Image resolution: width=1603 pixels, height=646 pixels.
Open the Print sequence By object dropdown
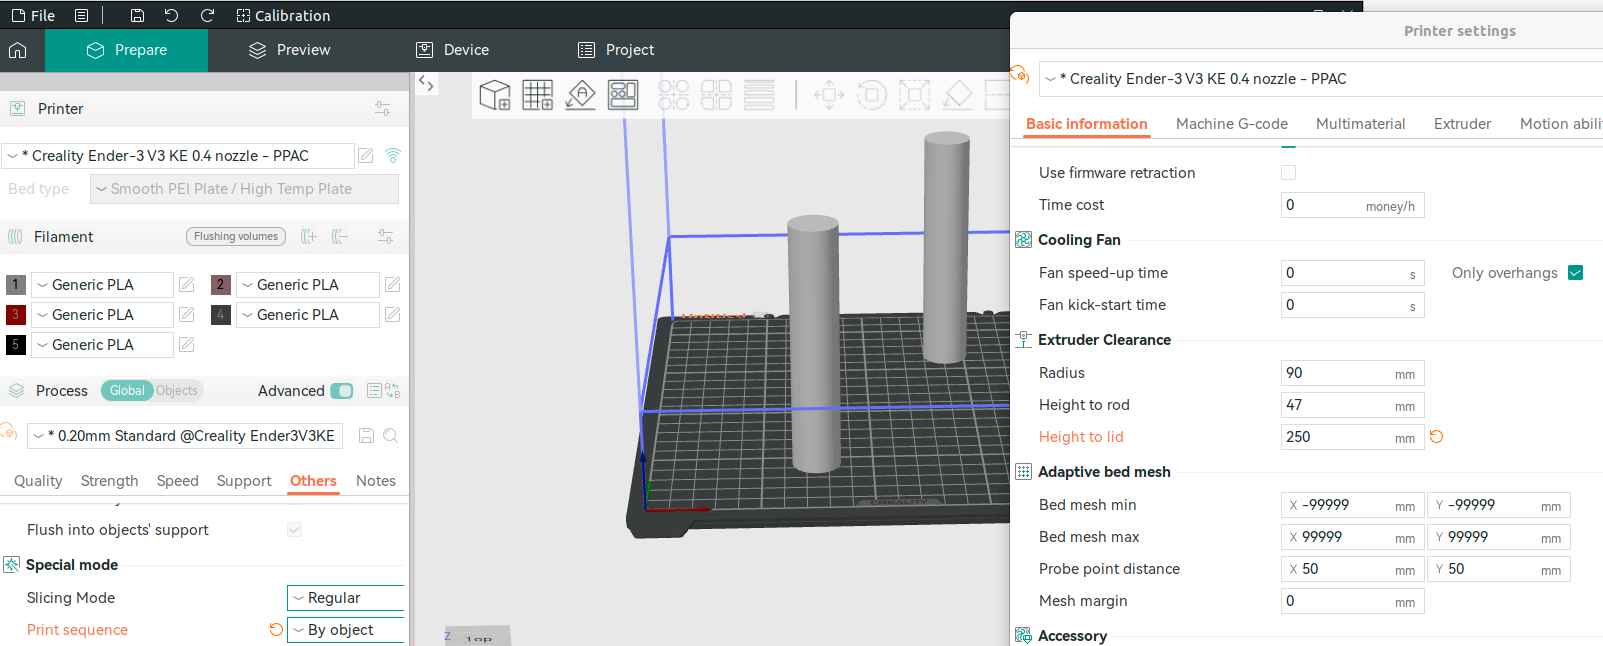point(346,630)
